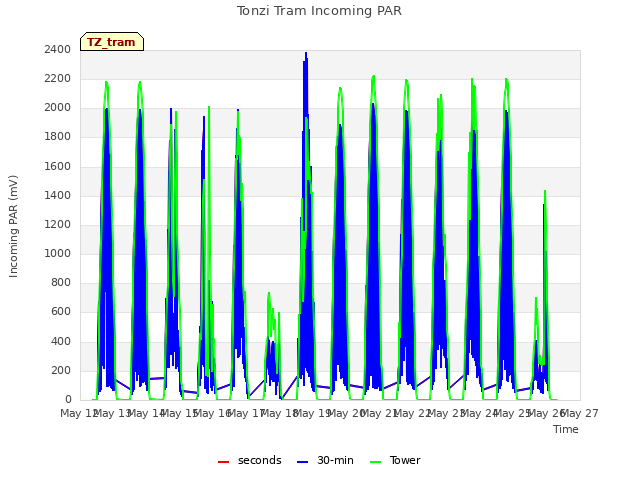Click the 400 y-axis tick label

click(x=61, y=341)
